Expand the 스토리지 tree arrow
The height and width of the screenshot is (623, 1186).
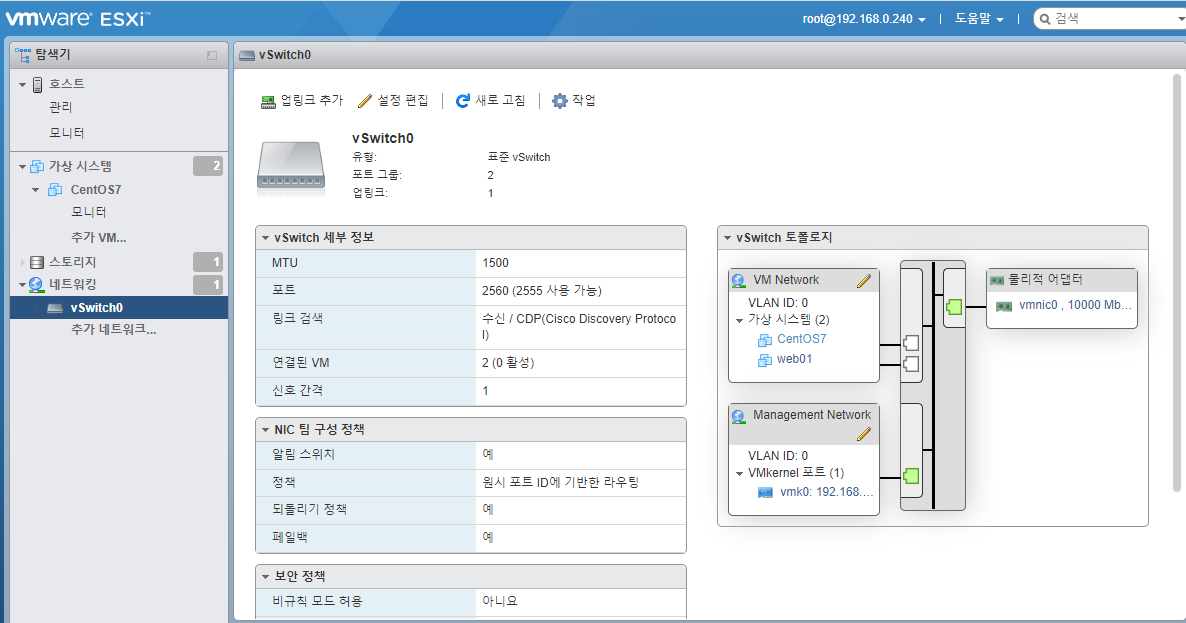pos(22,262)
